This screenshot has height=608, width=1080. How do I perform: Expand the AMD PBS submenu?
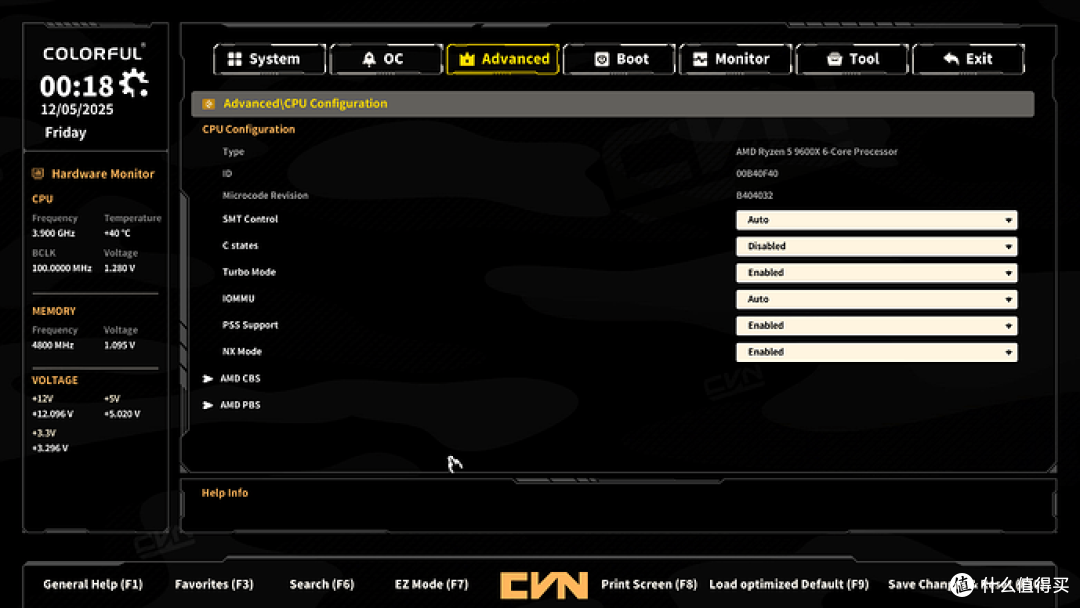pos(240,405)
